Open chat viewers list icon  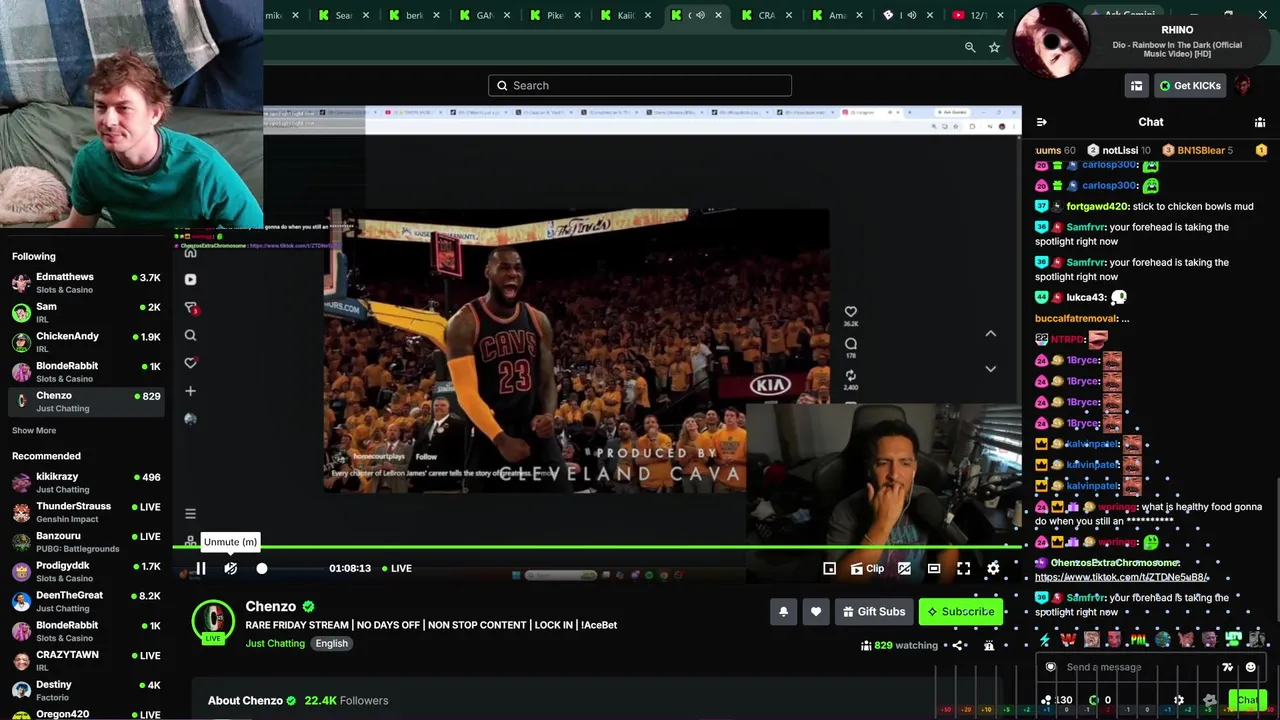[x=1260, y=122]
